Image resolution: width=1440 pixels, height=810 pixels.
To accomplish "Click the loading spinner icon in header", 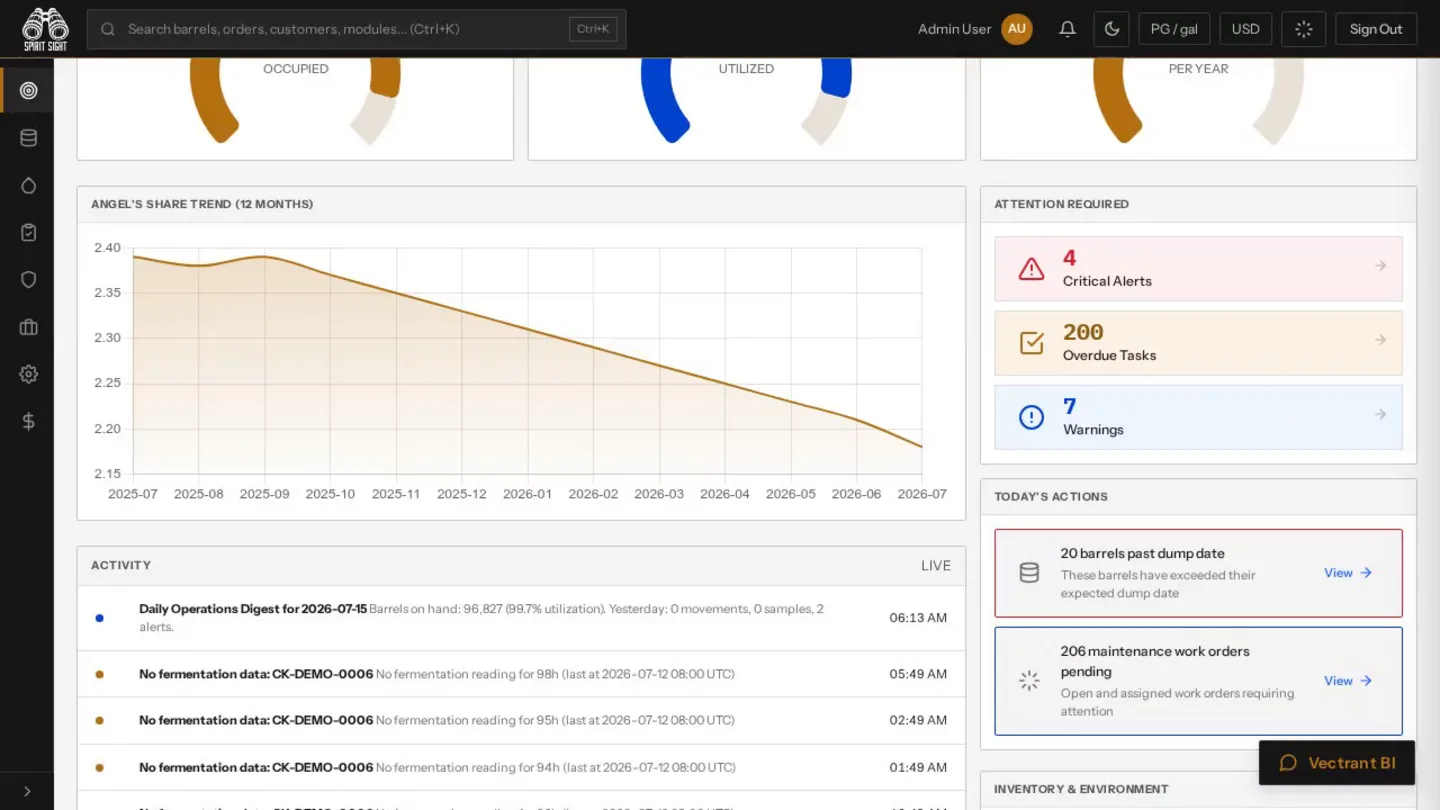I will (1303, 29).
